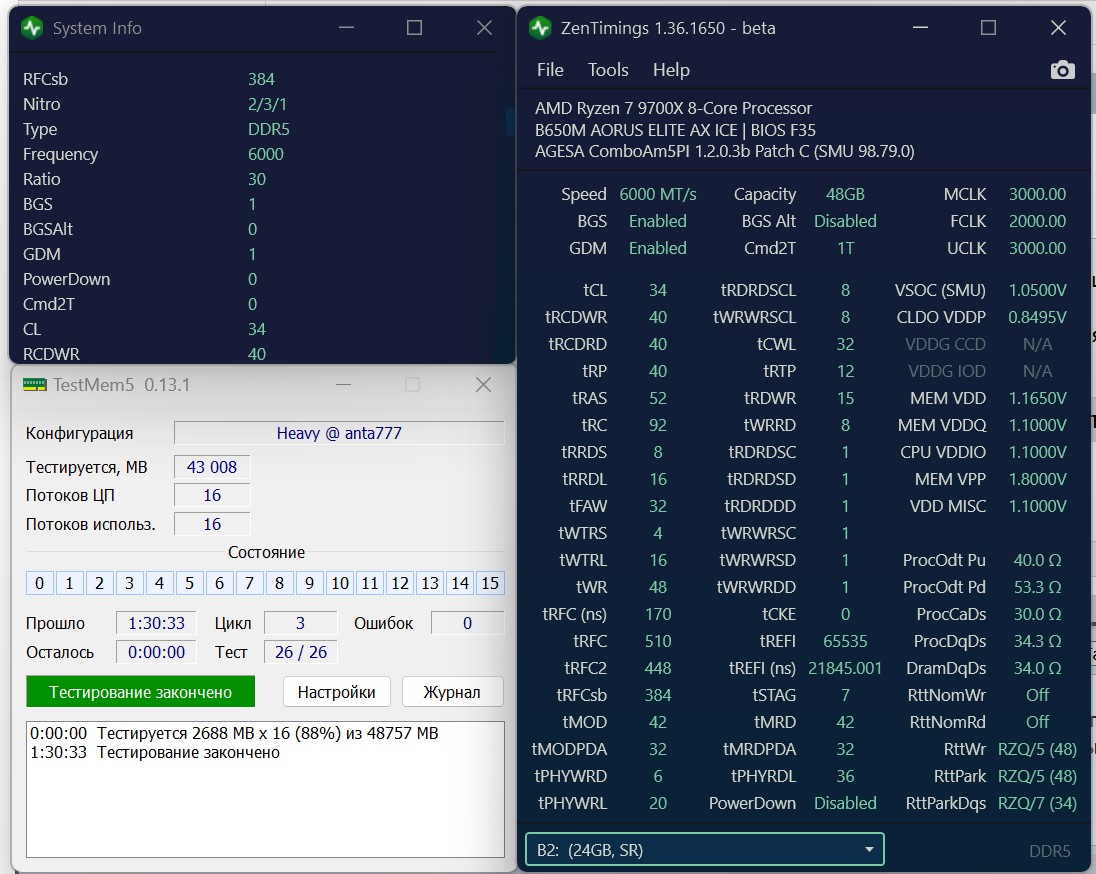Select thread box 10 in Состояние

[x=340, y=583]
